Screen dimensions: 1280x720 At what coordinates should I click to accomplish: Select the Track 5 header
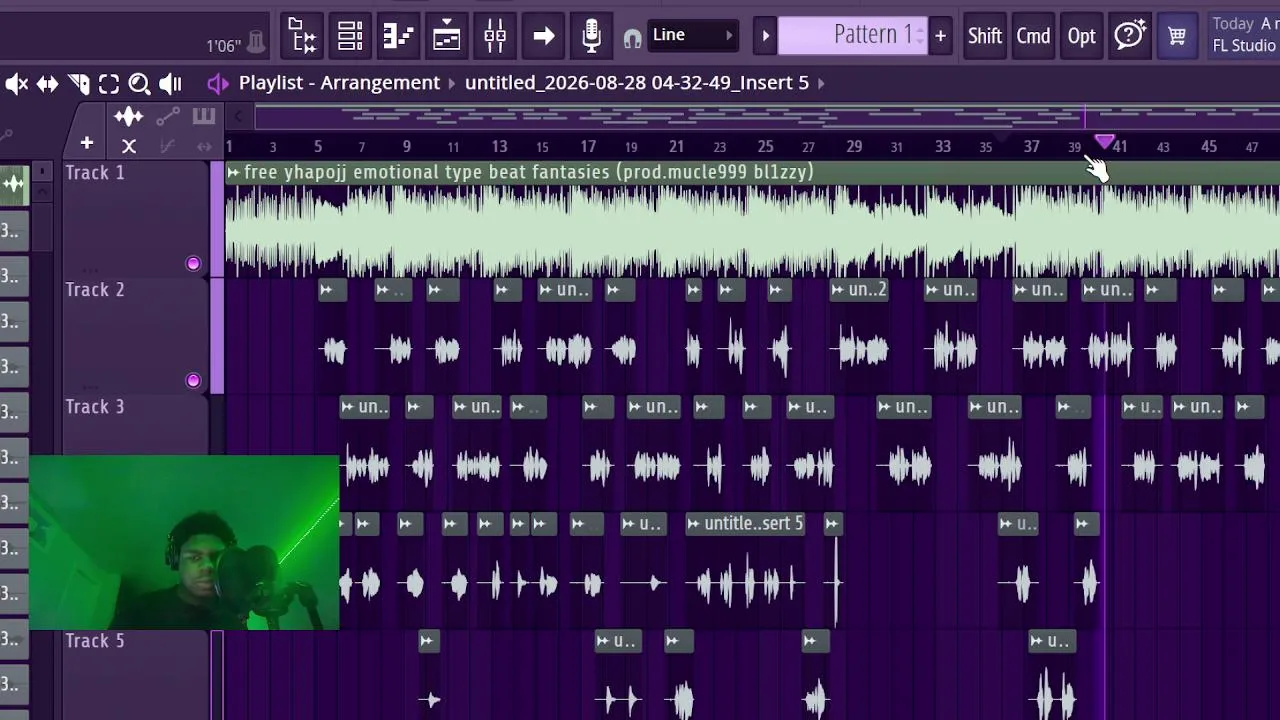tap(136, 675)
